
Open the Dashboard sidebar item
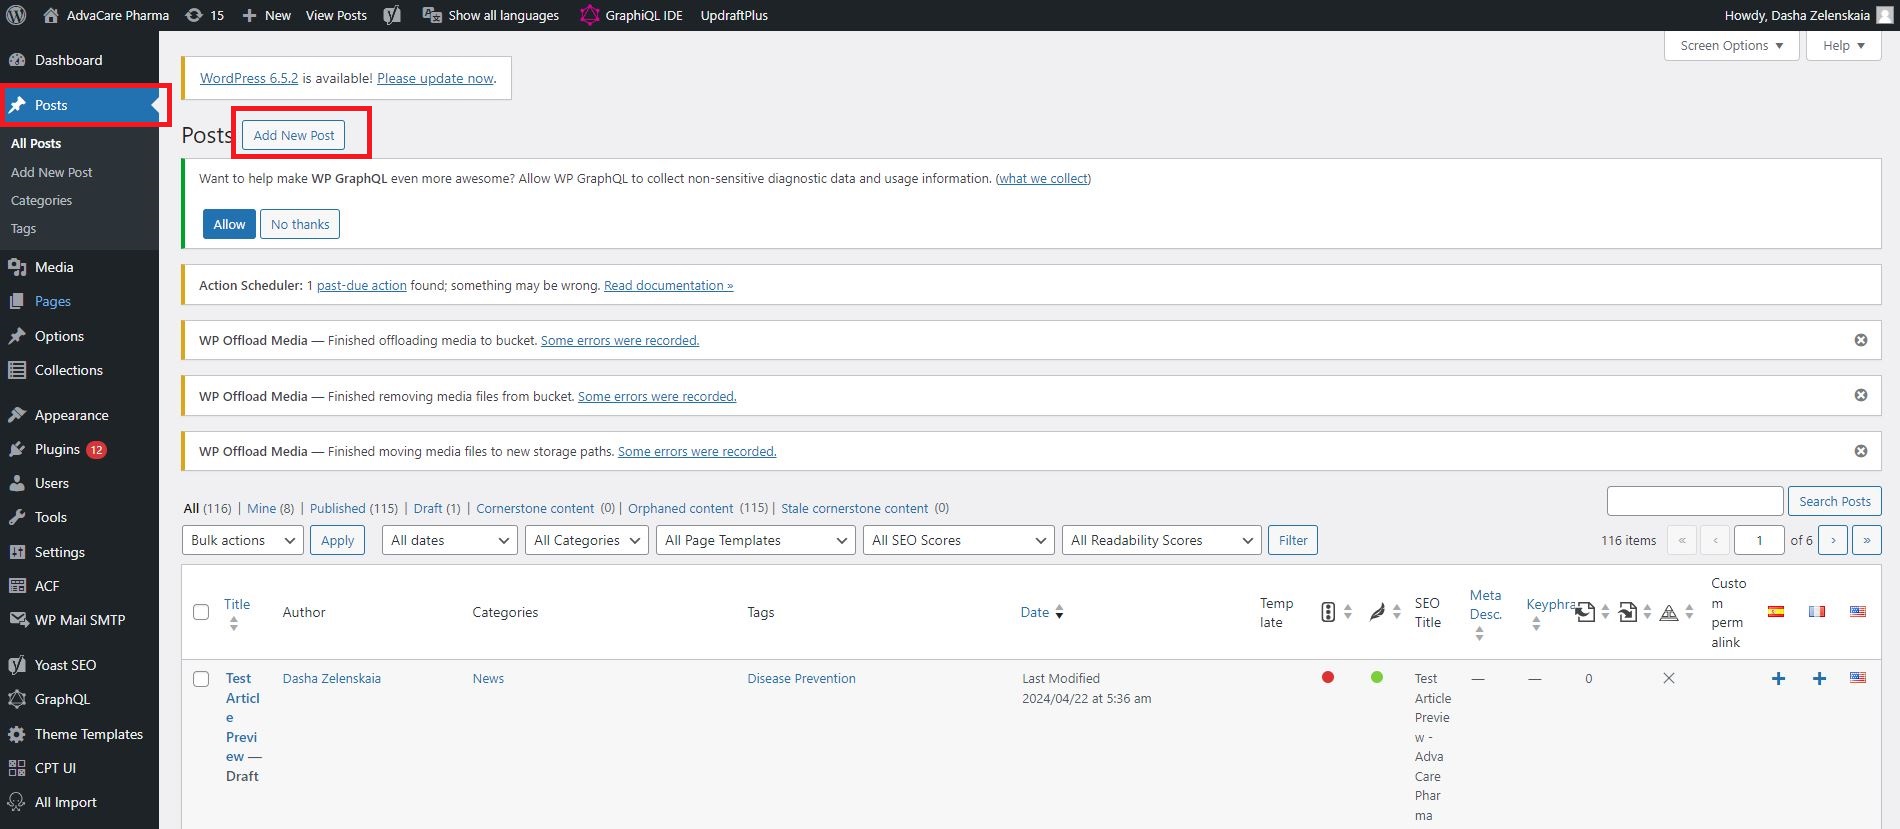68,60
